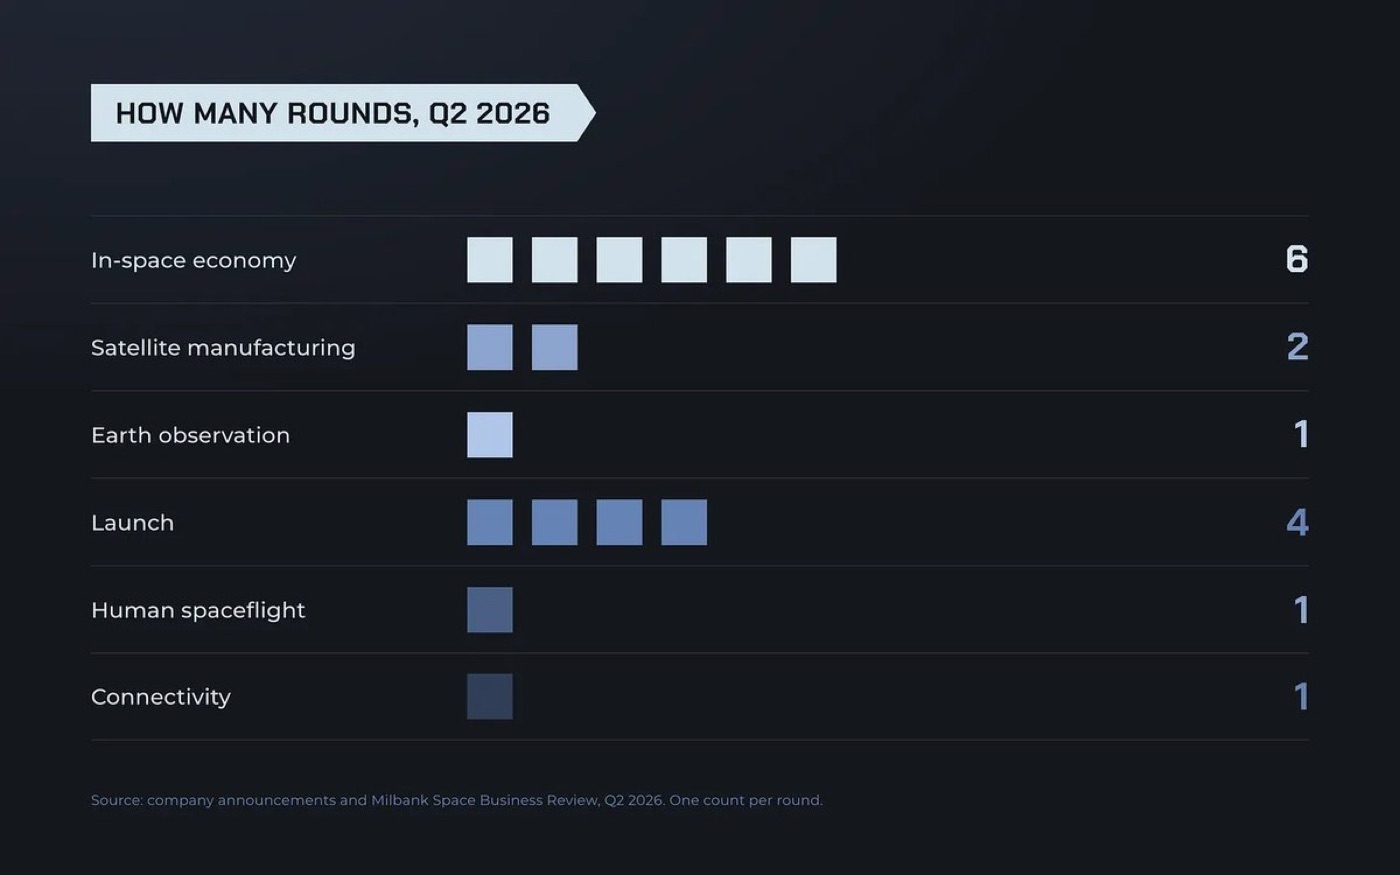Click the 'Human spaceflight' label

198,610
